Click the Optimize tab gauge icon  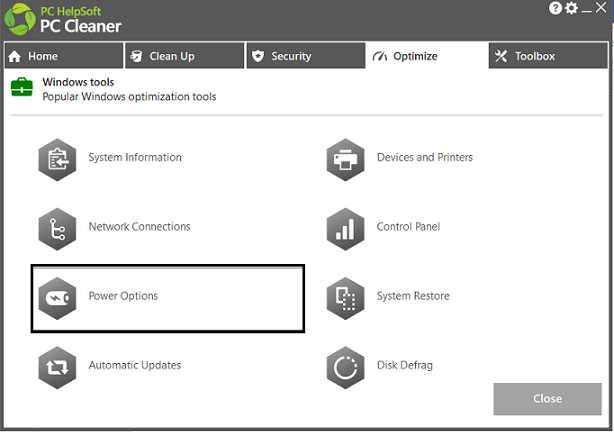pyautogui.click(x=380, y=56)
